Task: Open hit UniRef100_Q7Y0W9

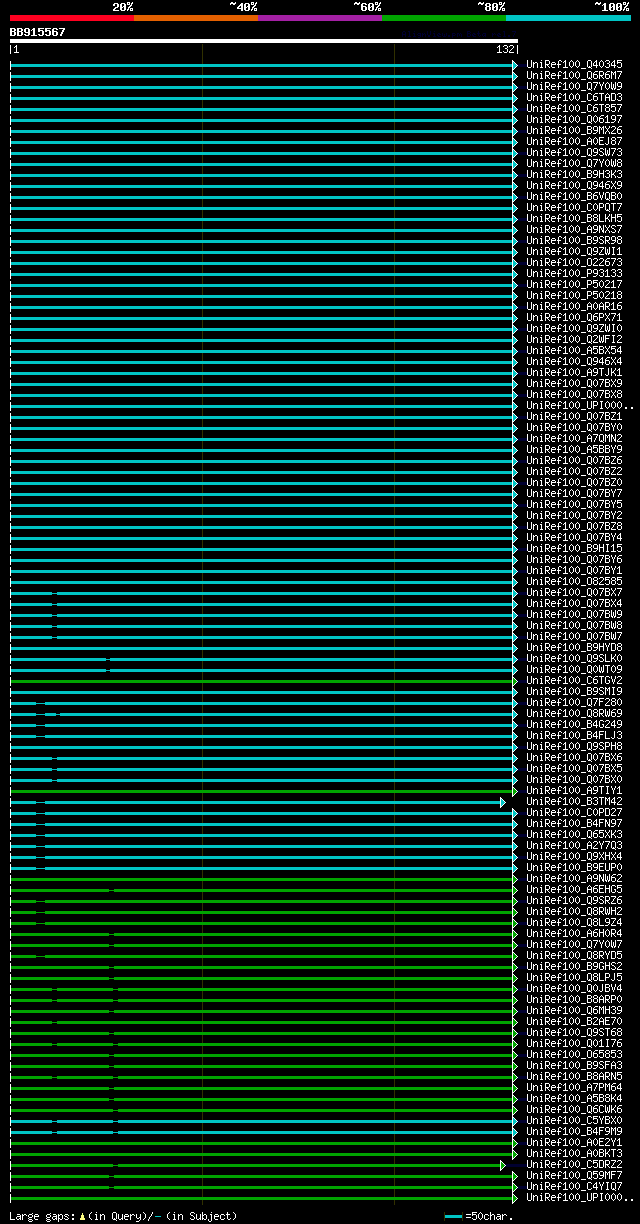Action: [x=575, y=86]
